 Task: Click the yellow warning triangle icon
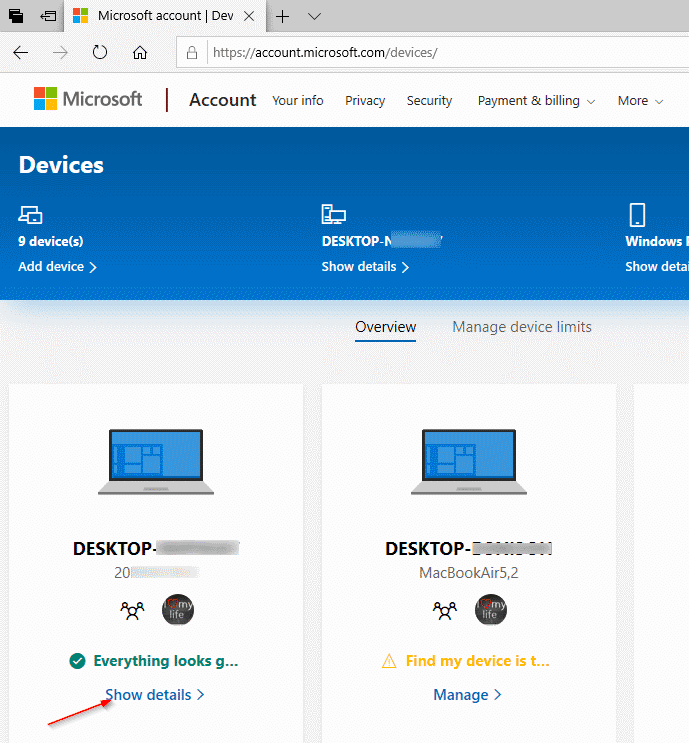click(389, 661)
